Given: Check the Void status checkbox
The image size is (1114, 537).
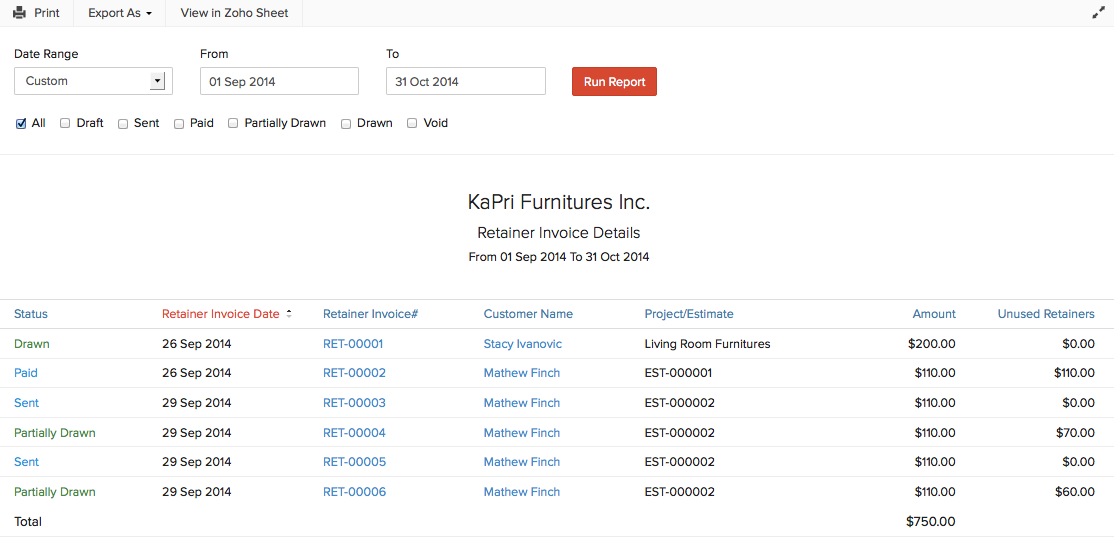Looking at the screenshot, I should (x=412, y=124).
